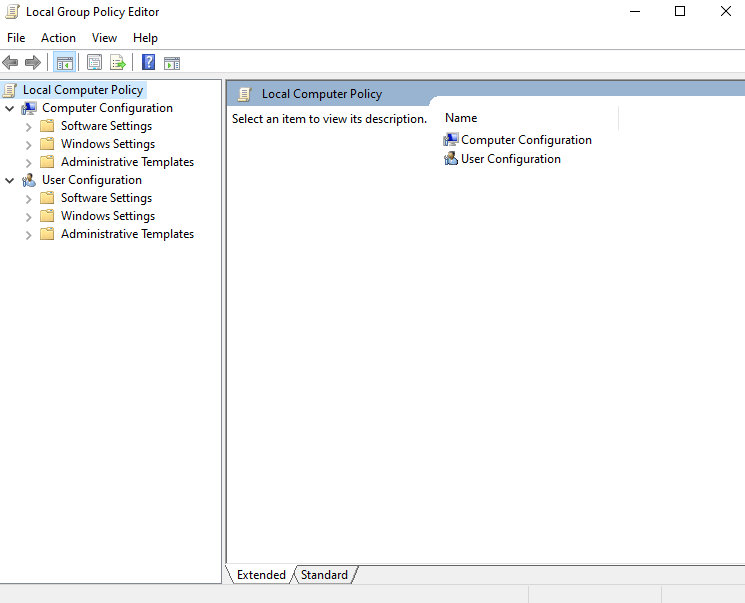Open Help using the question mark icon
This screenshot has width=745, height=603.
tap(148, 63)
